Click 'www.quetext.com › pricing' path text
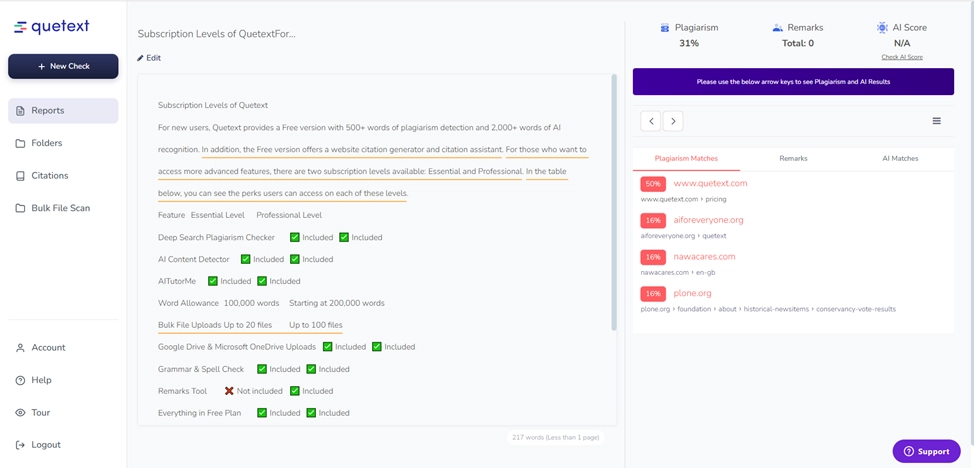Image resolution: width=974 pixels, height=468 pixels. pyautogui.click(x=683, y=200)
